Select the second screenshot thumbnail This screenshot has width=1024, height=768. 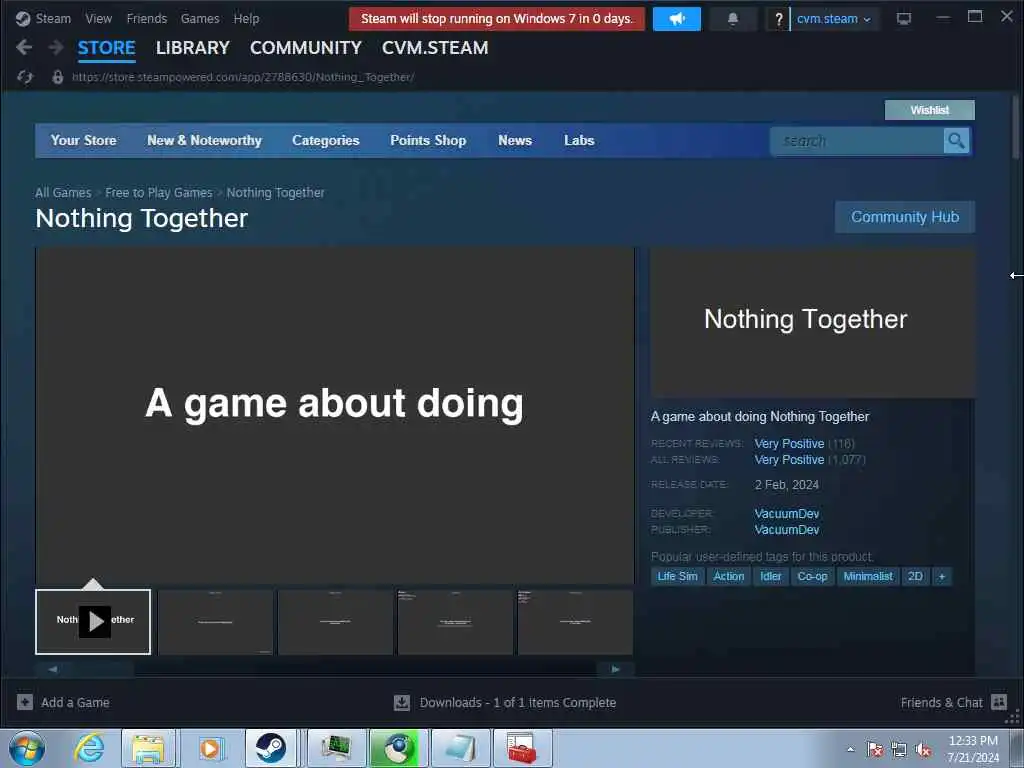pos(216,622)
